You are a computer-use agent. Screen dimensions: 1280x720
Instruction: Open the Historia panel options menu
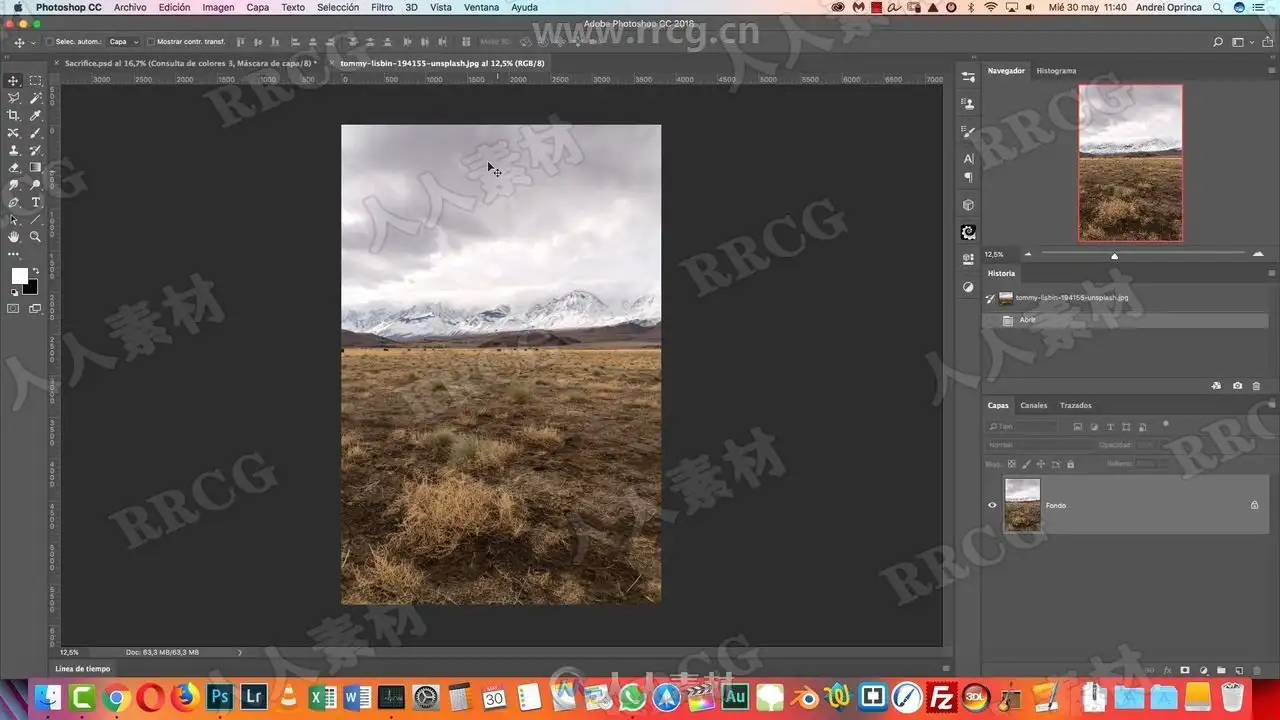tap(1271, 273)
